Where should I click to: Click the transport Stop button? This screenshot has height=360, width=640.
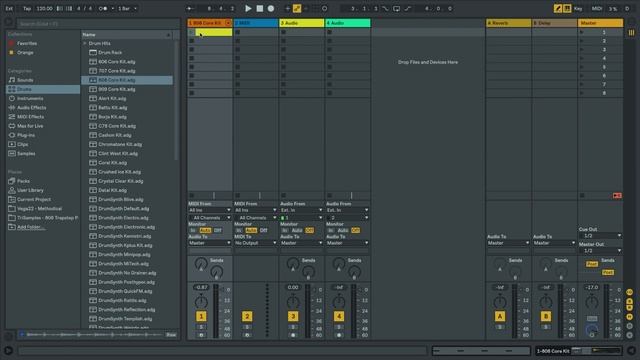[260, 8]
